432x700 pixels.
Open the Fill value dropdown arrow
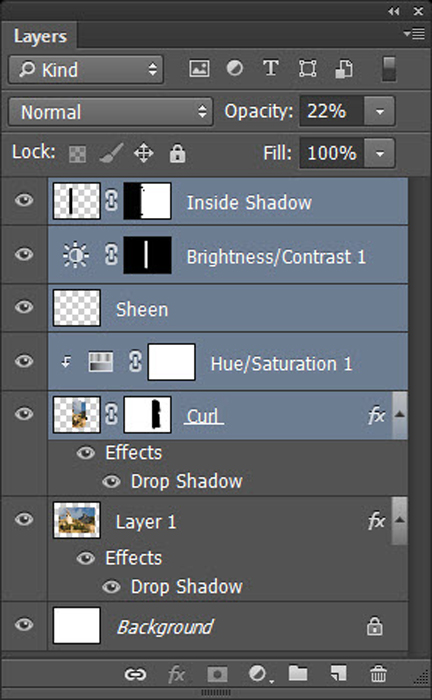(379, 154)
